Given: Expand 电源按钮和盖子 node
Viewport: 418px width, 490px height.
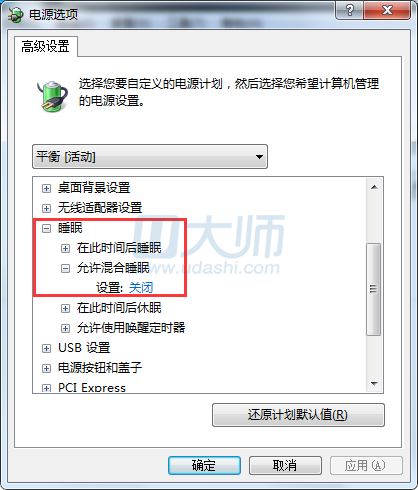Looking at the screenshot, I should click(x=46, y=368).
